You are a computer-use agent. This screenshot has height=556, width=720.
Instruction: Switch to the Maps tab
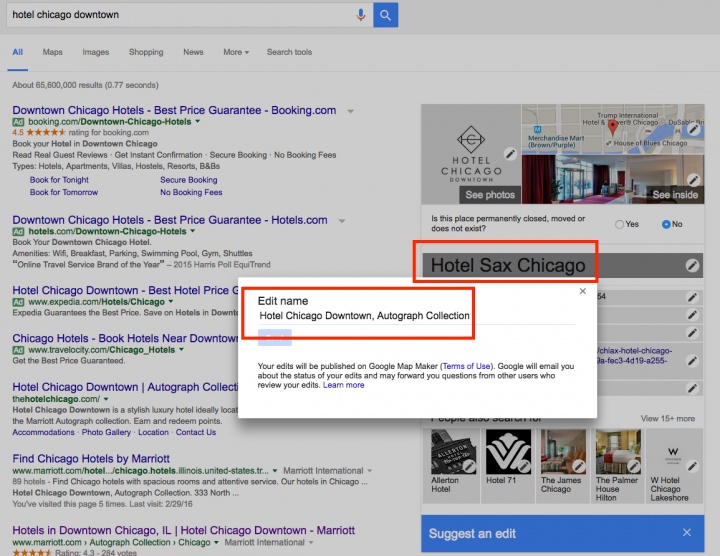click(x=52, y=52)
